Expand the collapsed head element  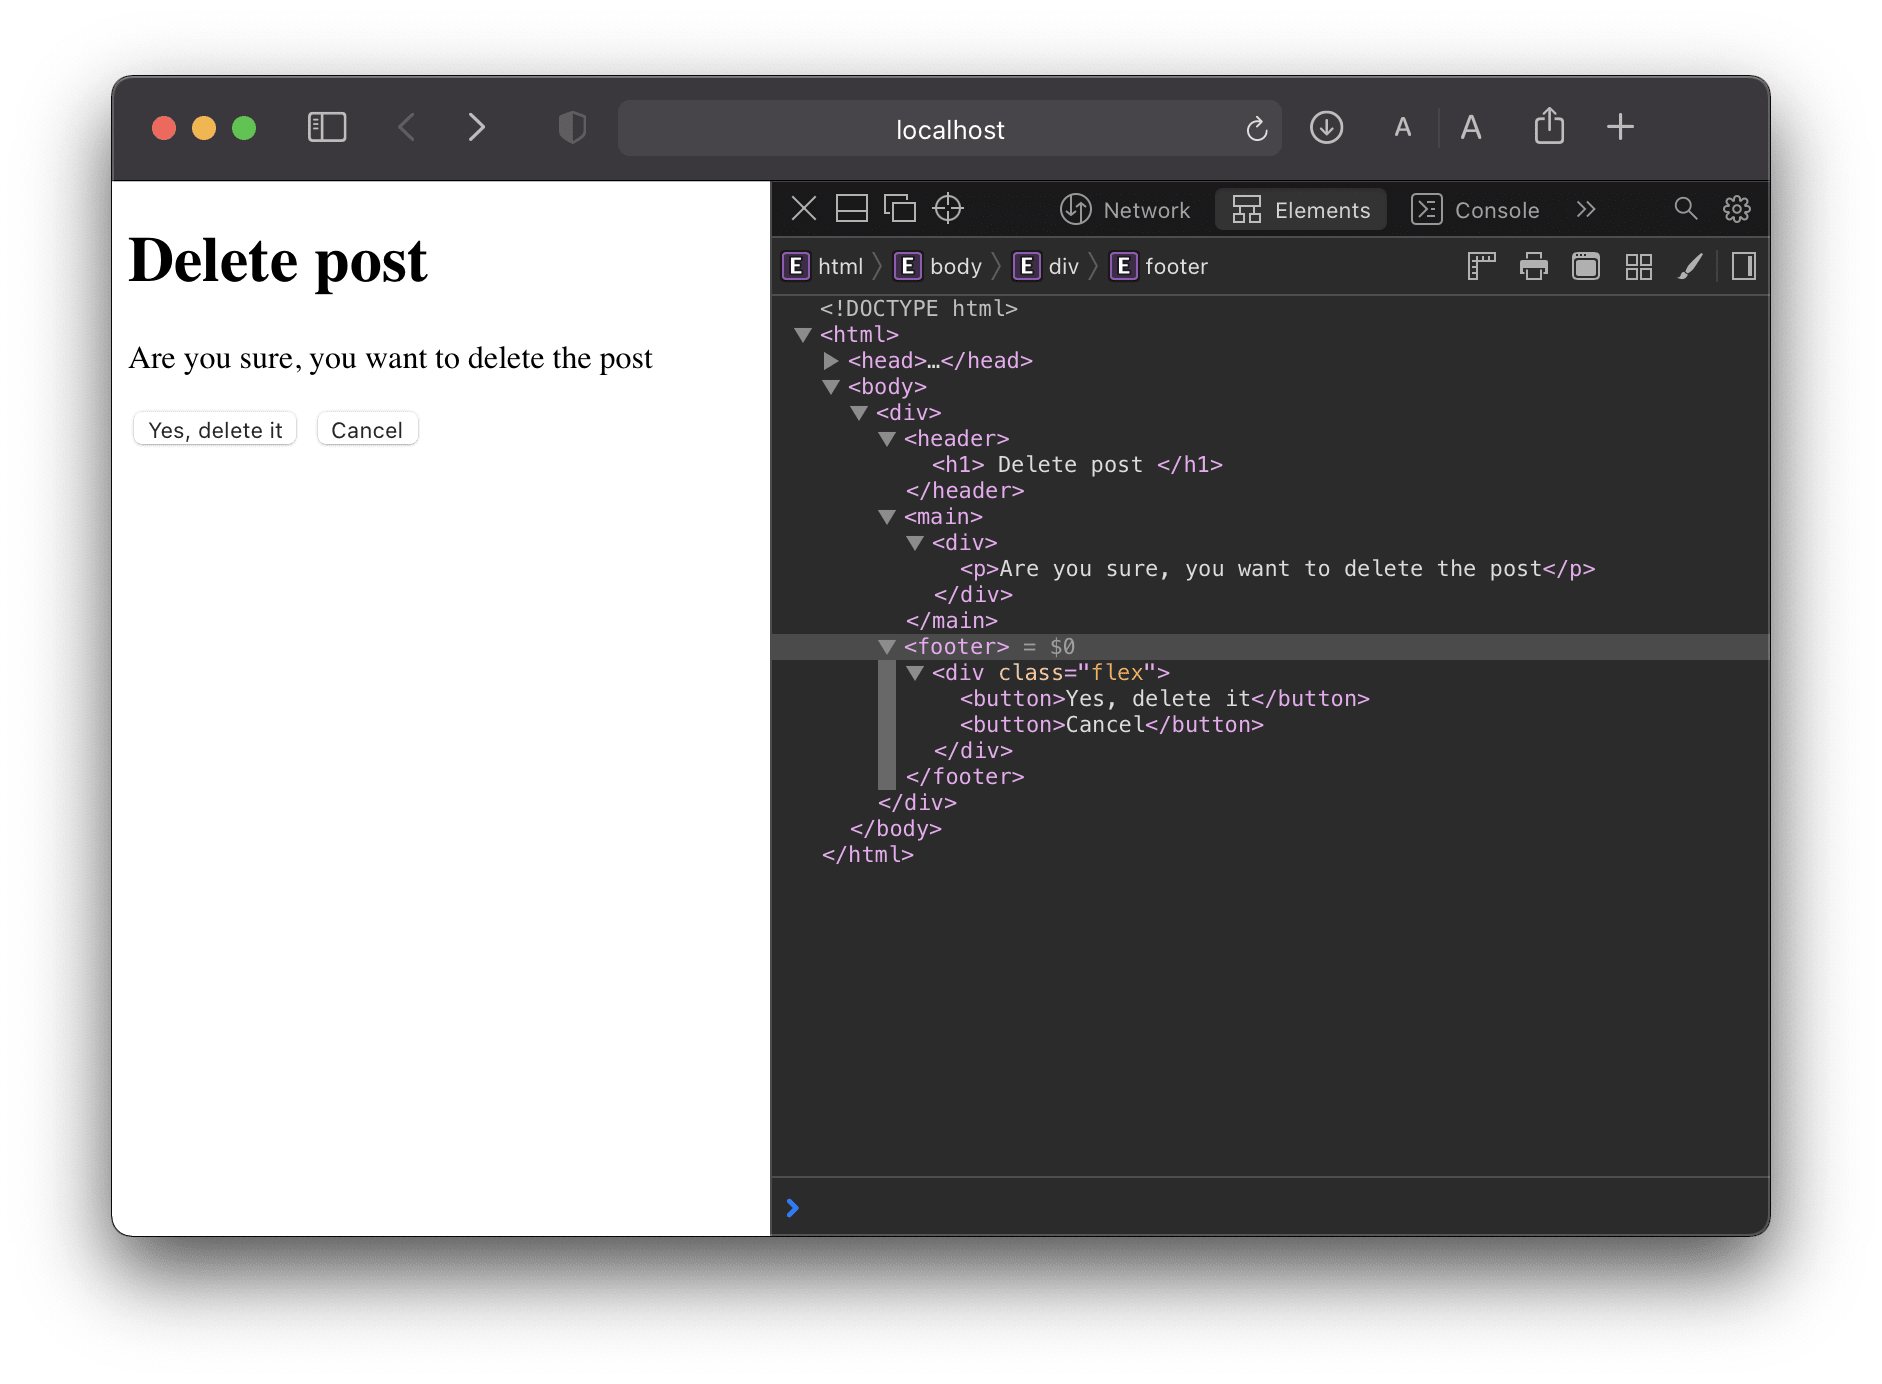[x=830, y=361]
